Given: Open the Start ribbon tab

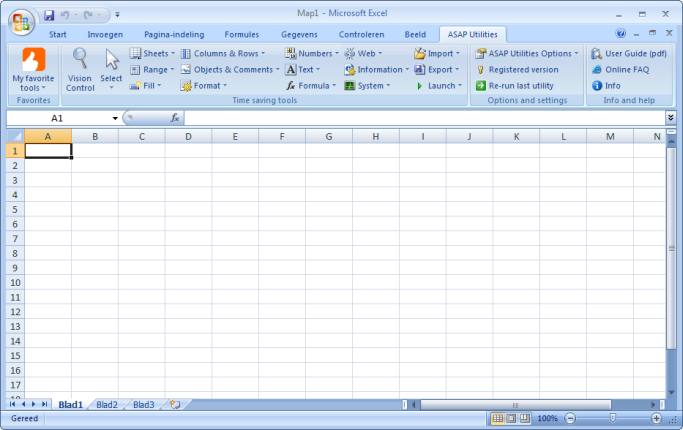Looking at the screenshot, I should coord(57,34).
